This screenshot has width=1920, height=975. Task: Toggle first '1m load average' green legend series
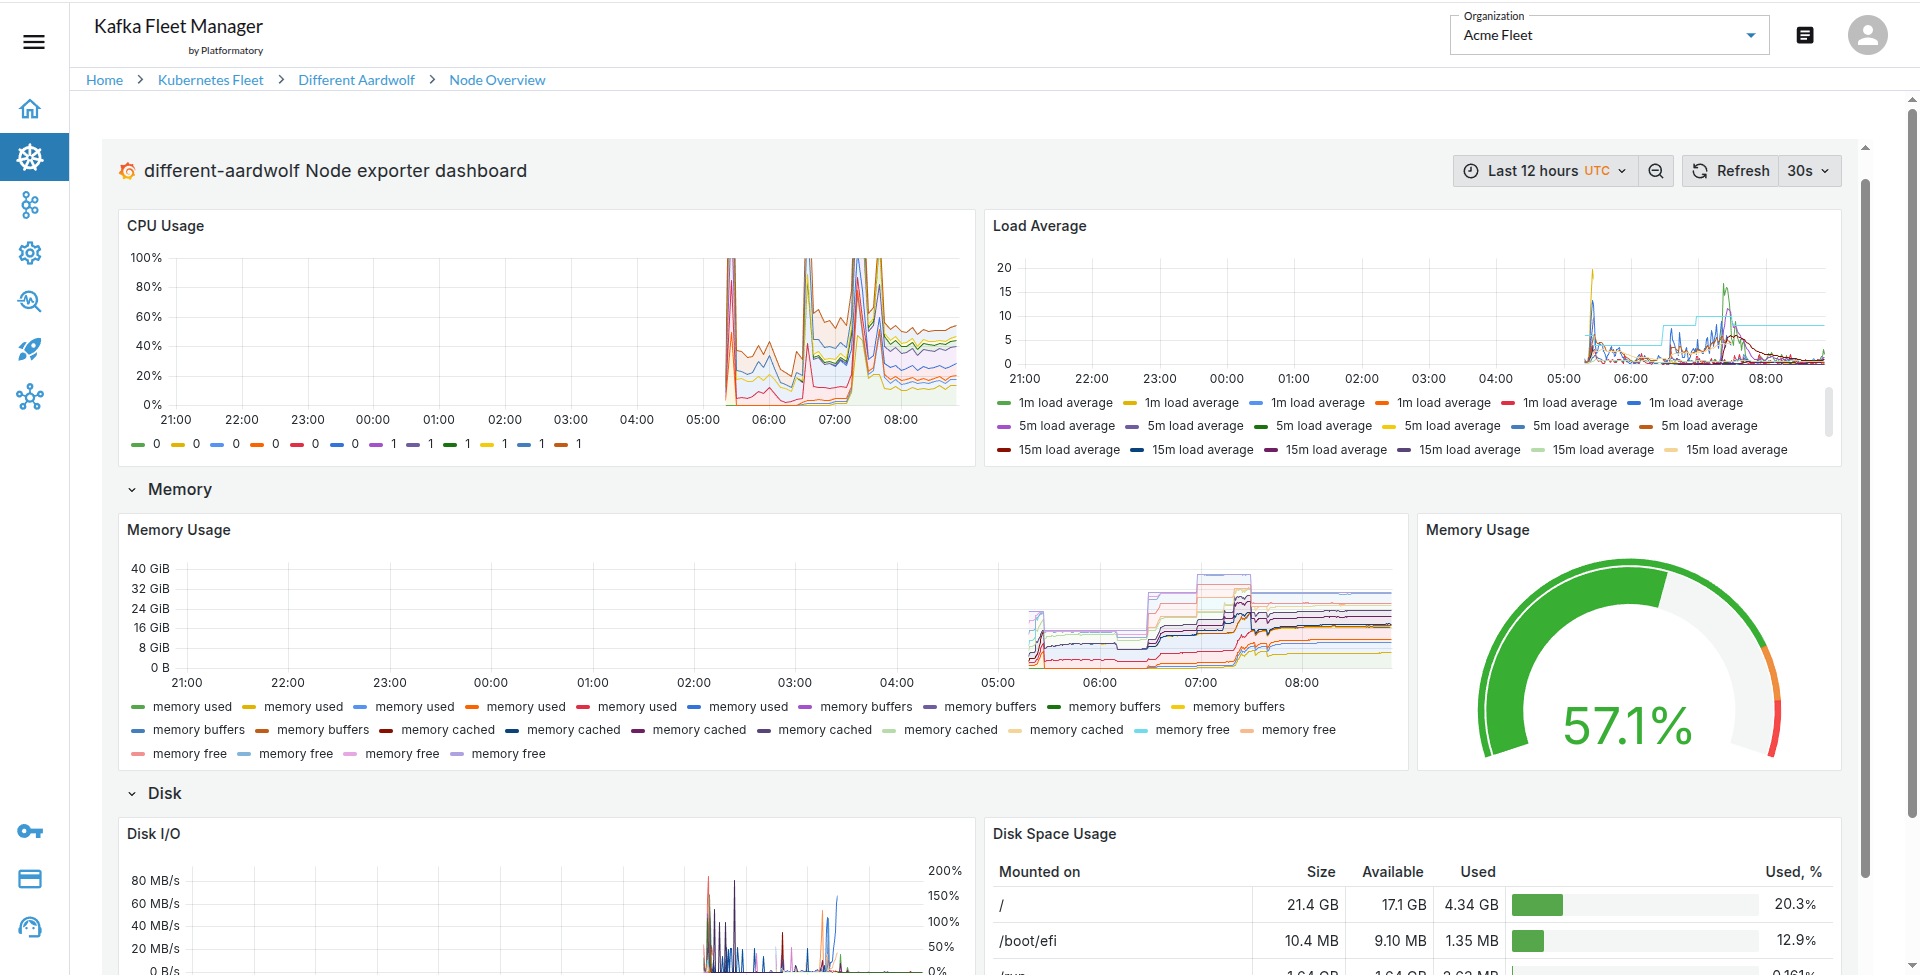[1055, 403]
